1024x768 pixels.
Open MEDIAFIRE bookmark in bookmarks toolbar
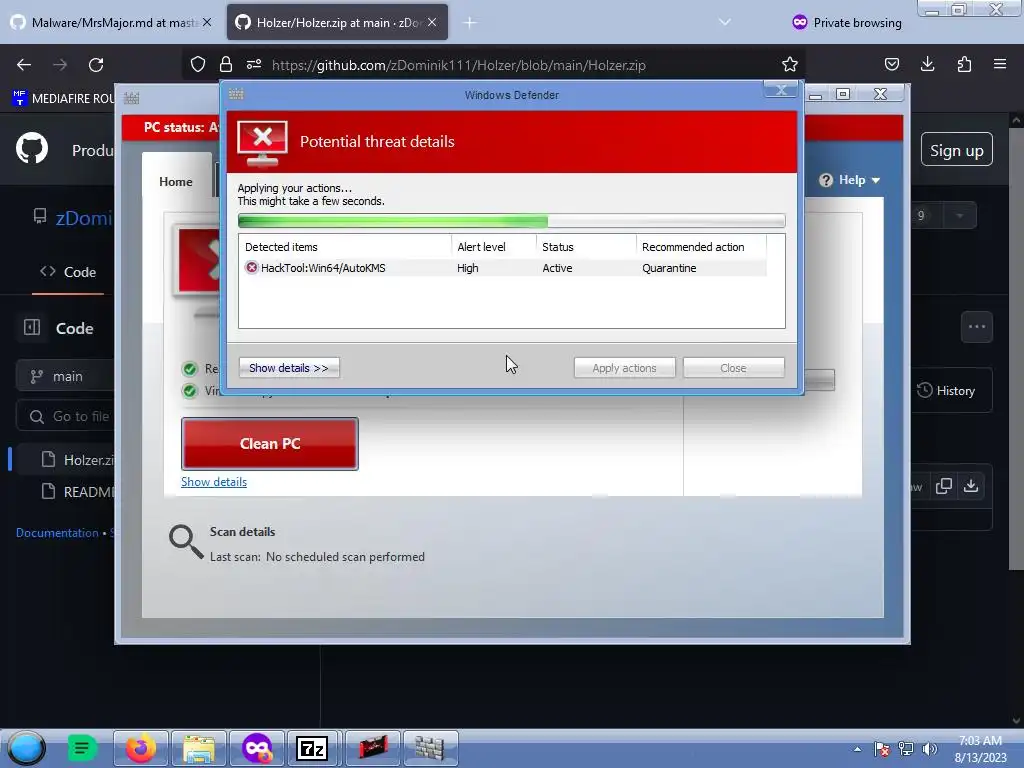[x=63, y=99]
